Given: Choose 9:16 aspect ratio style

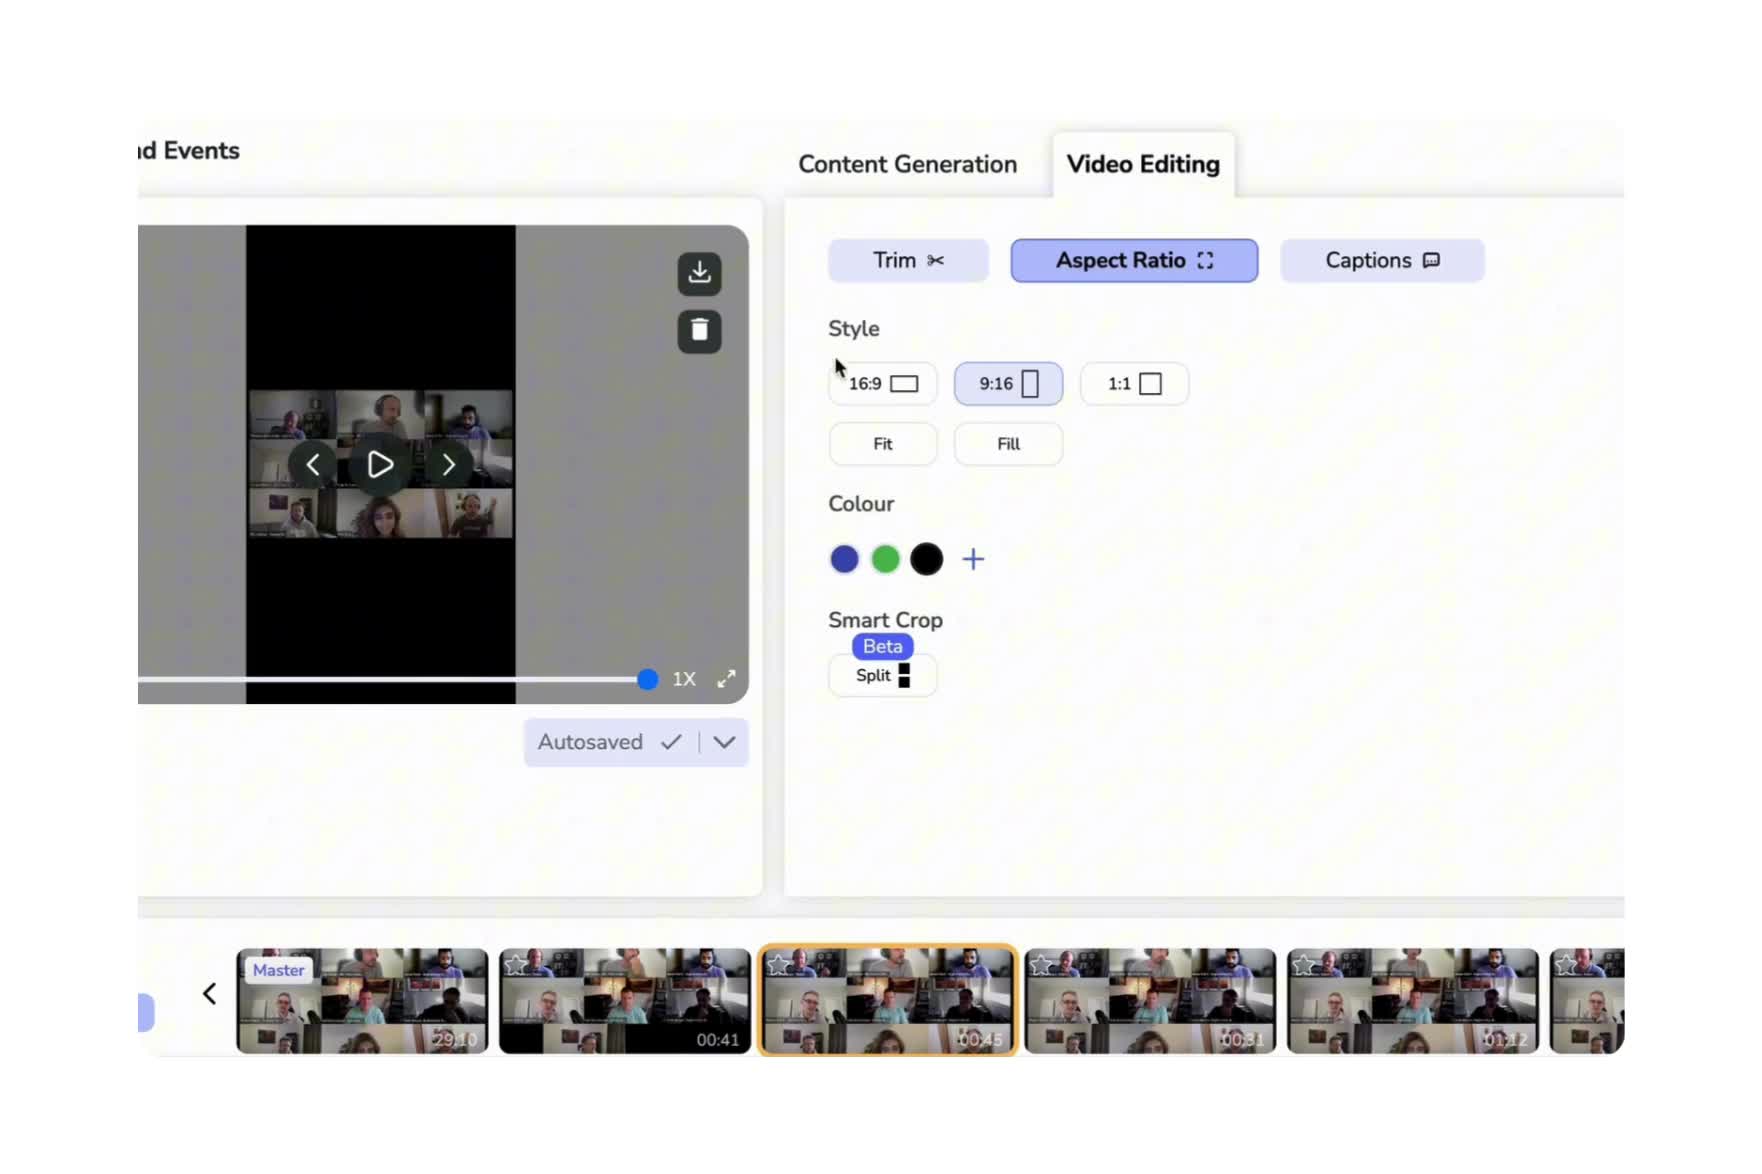Looking at the screenshot, I should tap(1008, 384).
